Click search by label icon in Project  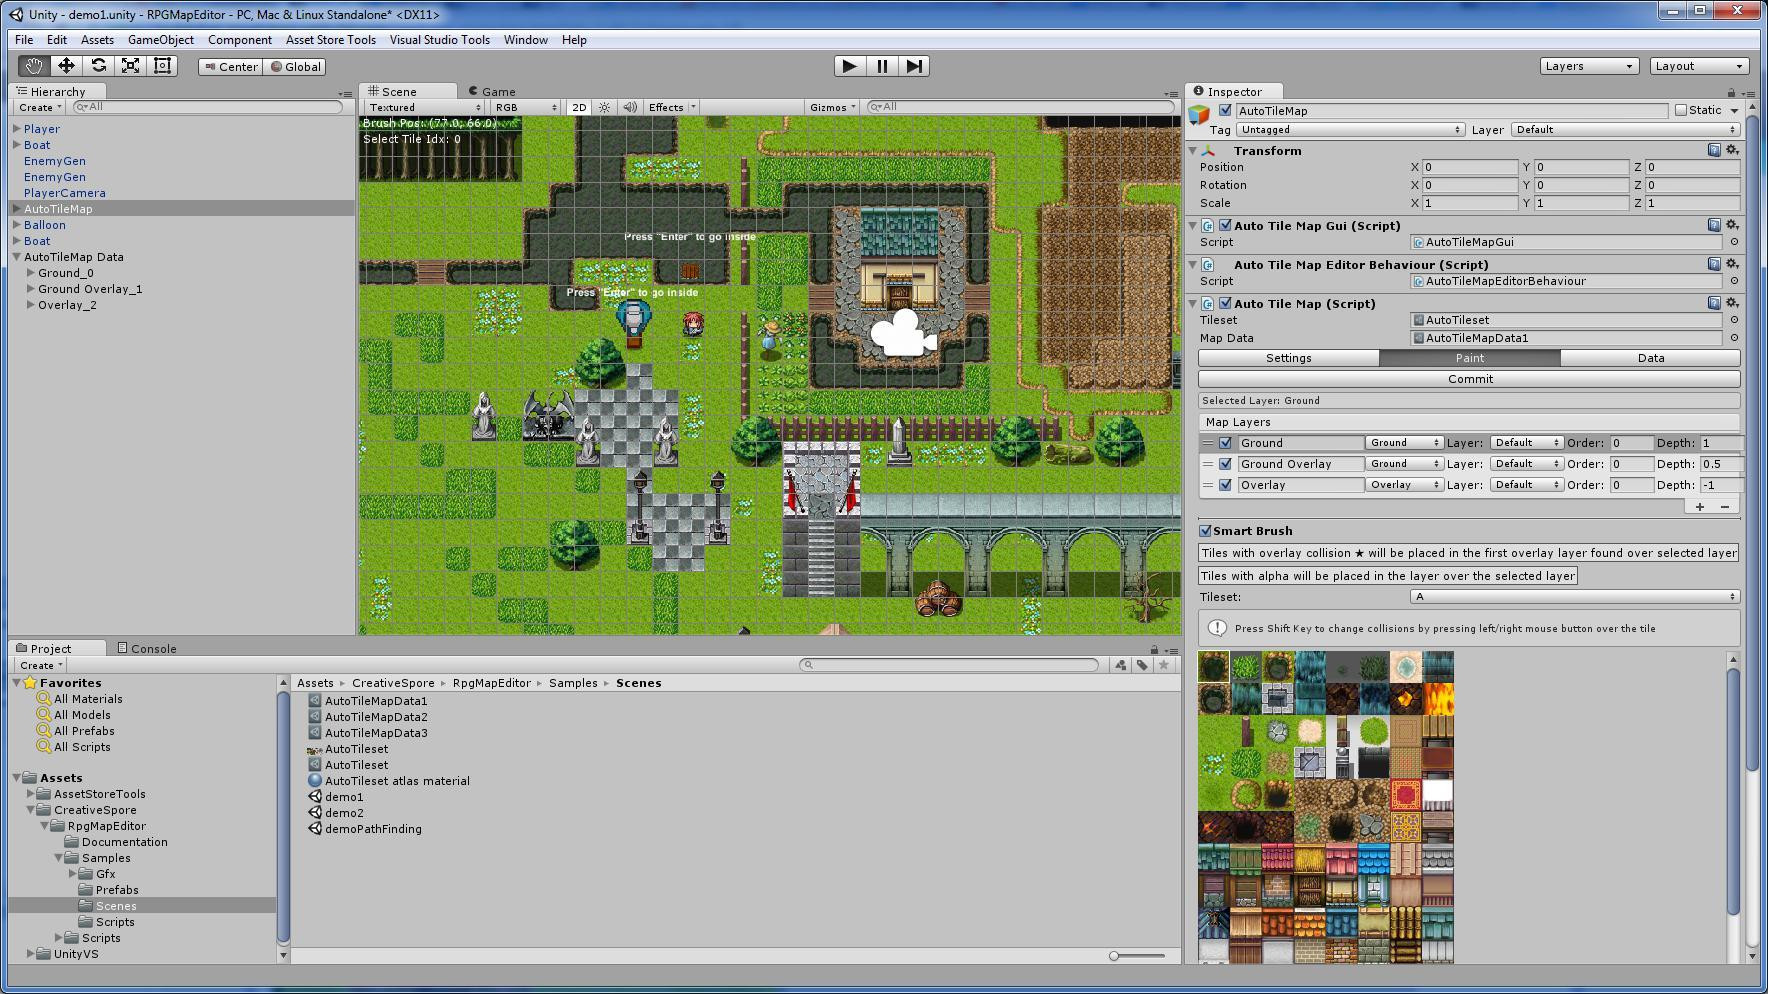(x=1142, y=665)
